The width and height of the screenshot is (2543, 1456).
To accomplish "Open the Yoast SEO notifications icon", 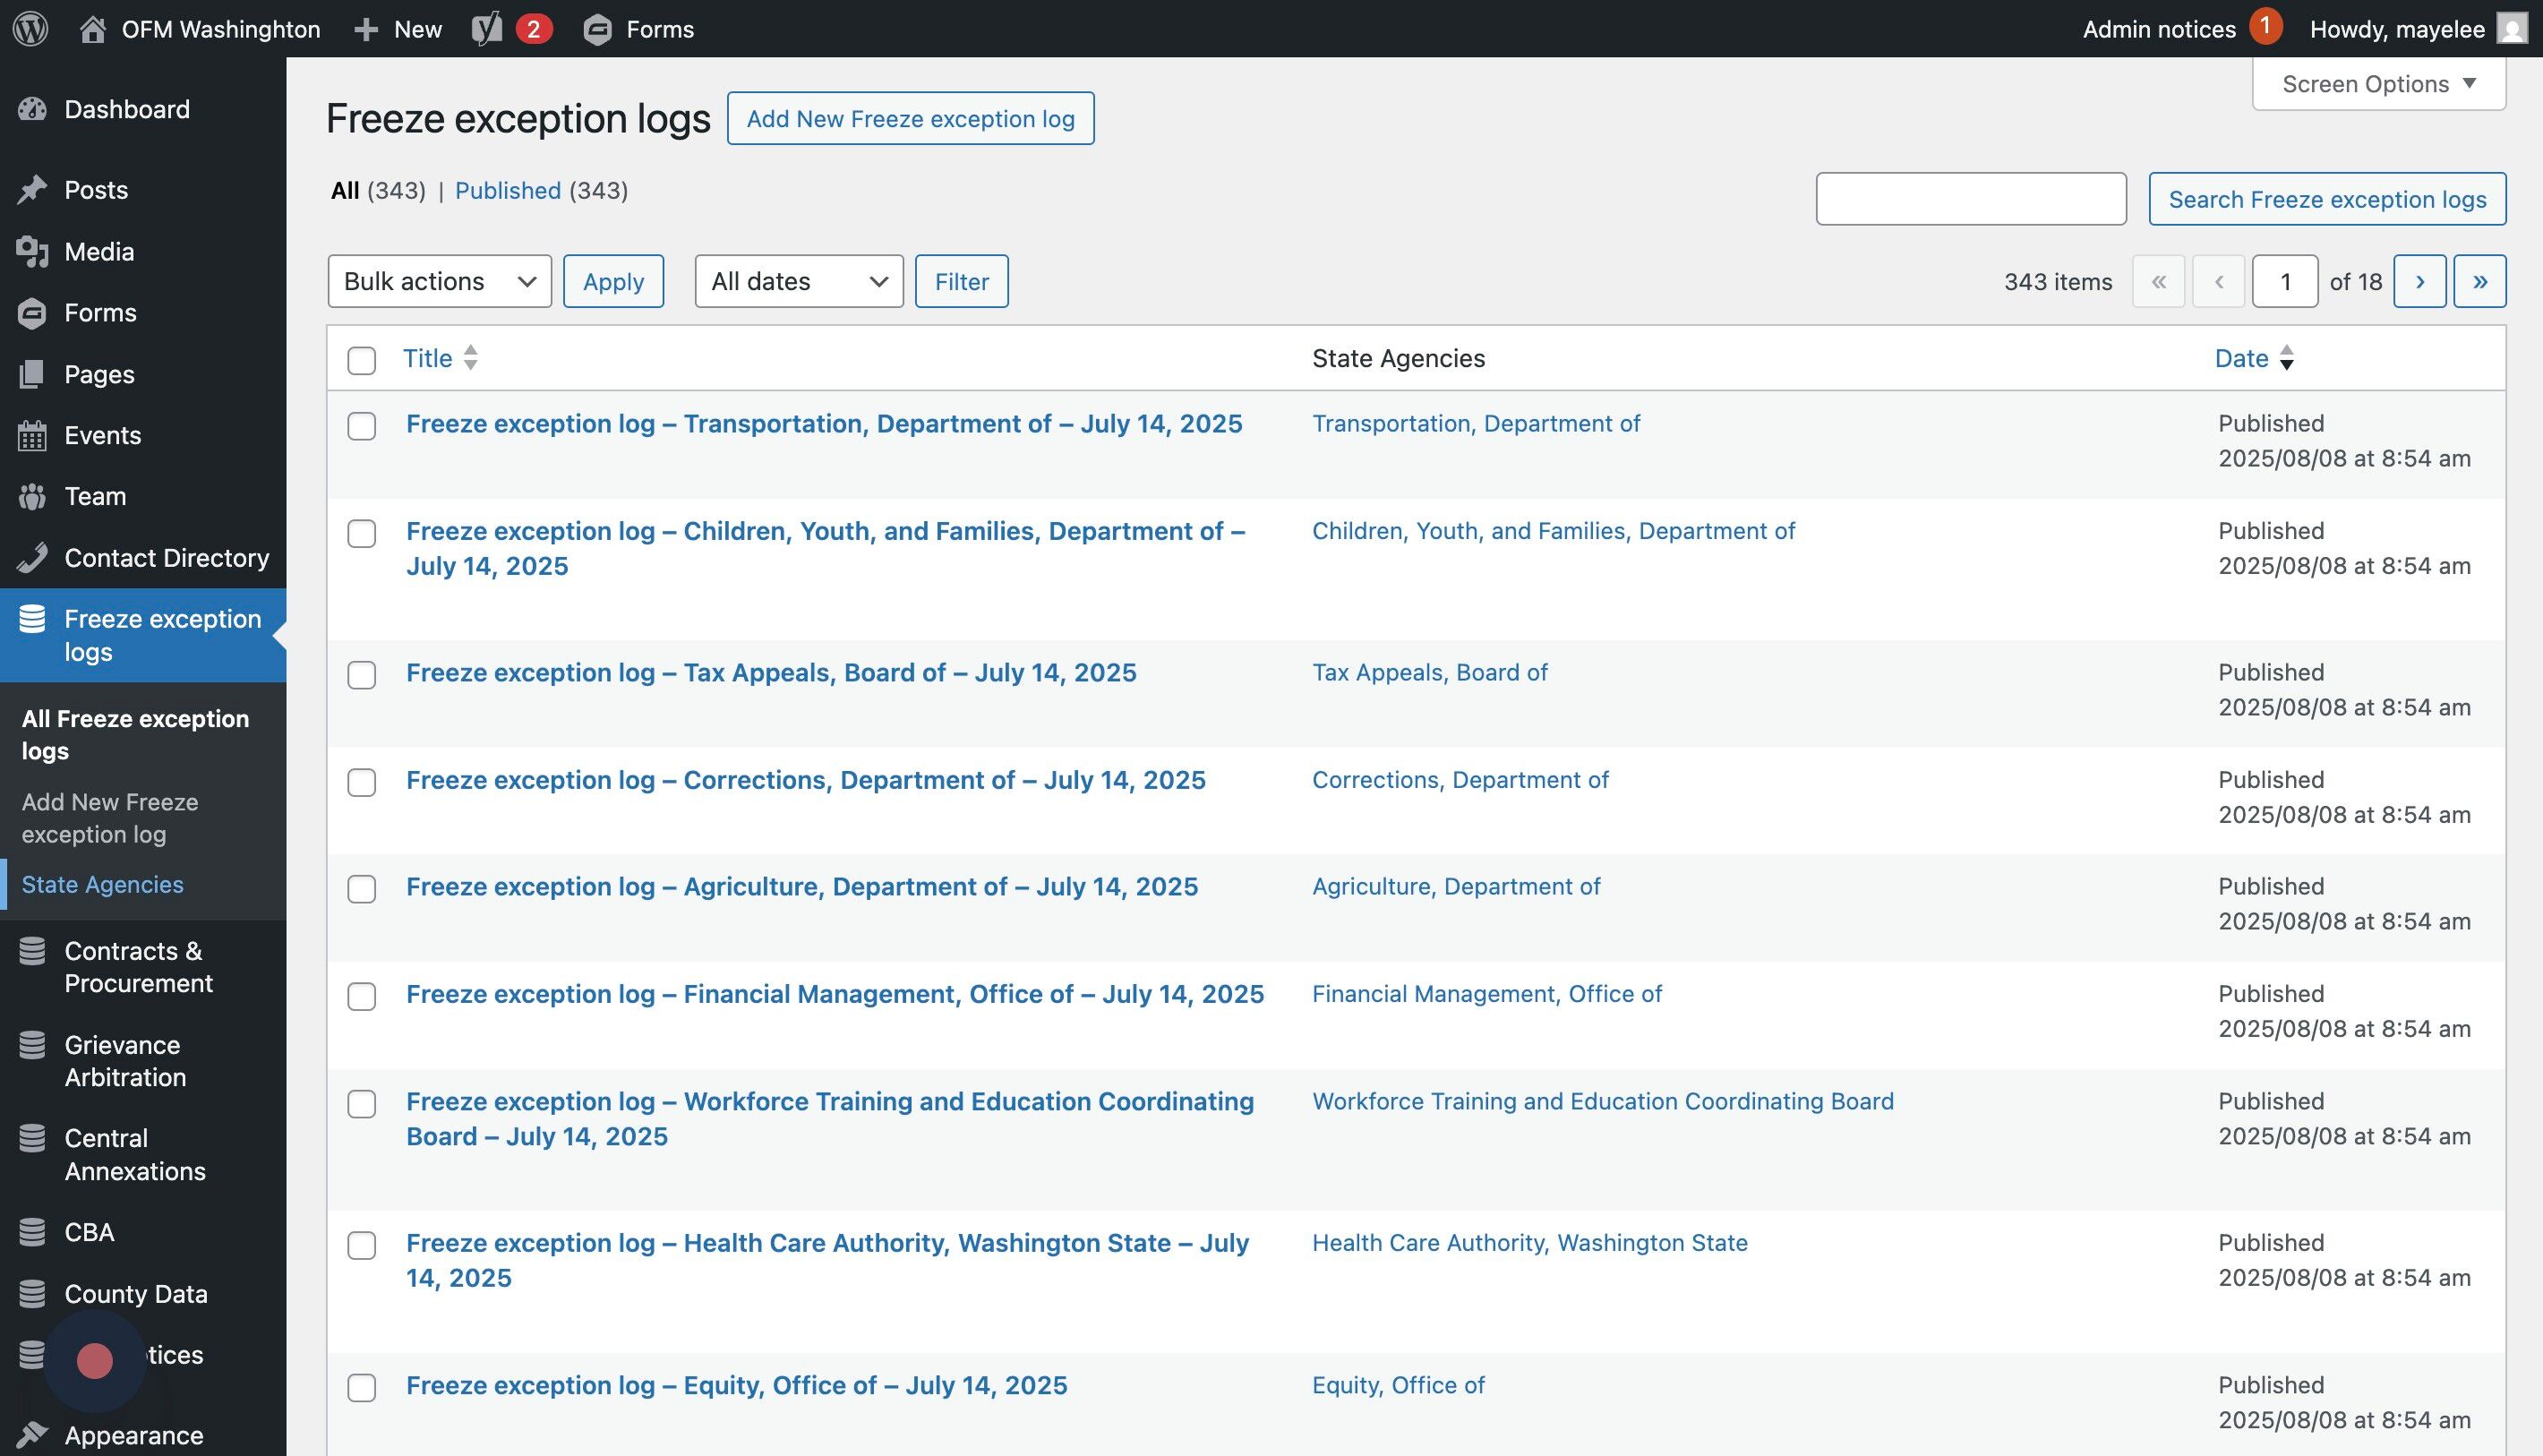I will [x=487, y=28].
